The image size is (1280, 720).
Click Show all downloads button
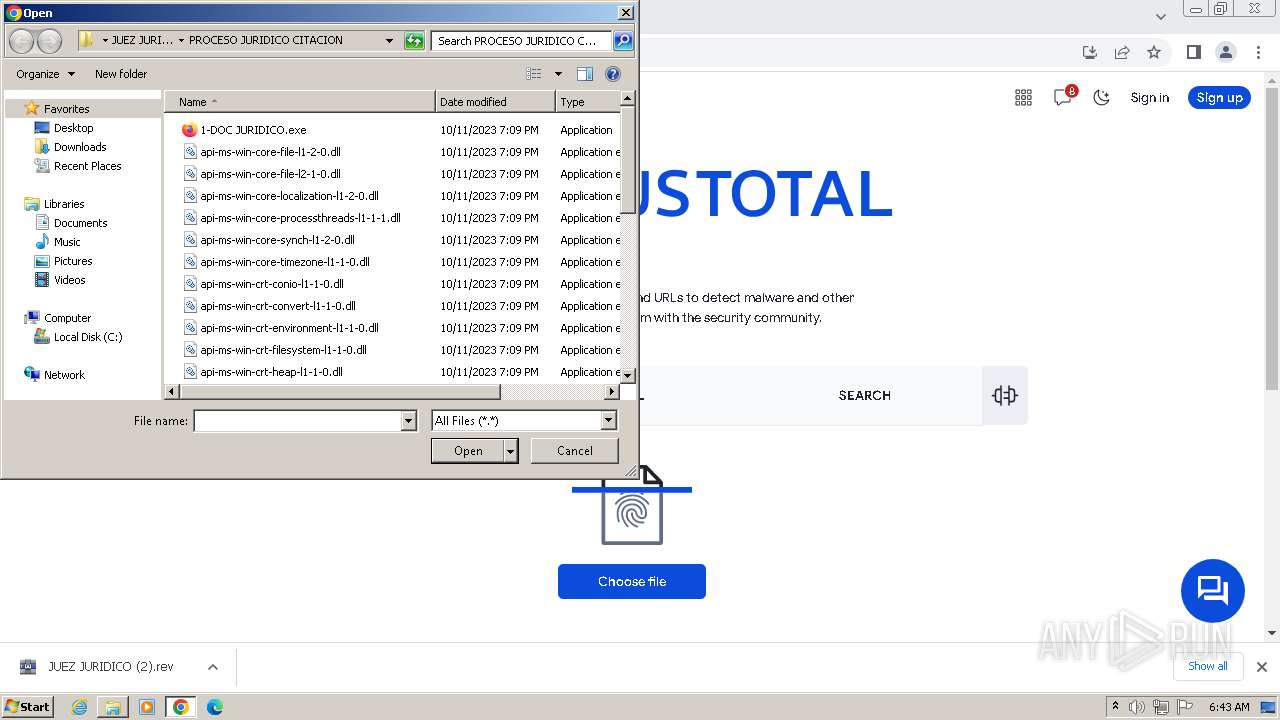pos(1207,666)
